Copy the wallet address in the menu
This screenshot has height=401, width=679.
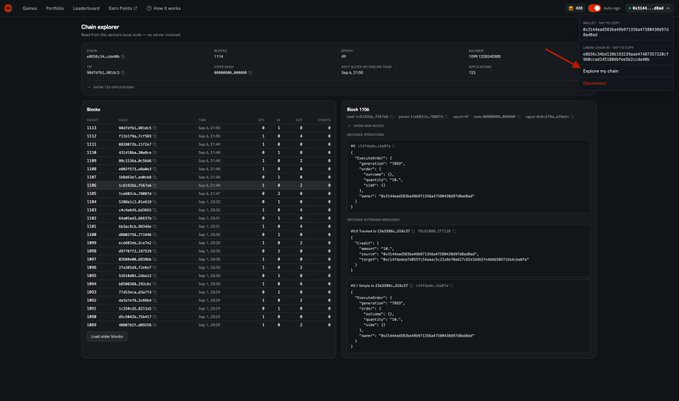coord(626,32)
